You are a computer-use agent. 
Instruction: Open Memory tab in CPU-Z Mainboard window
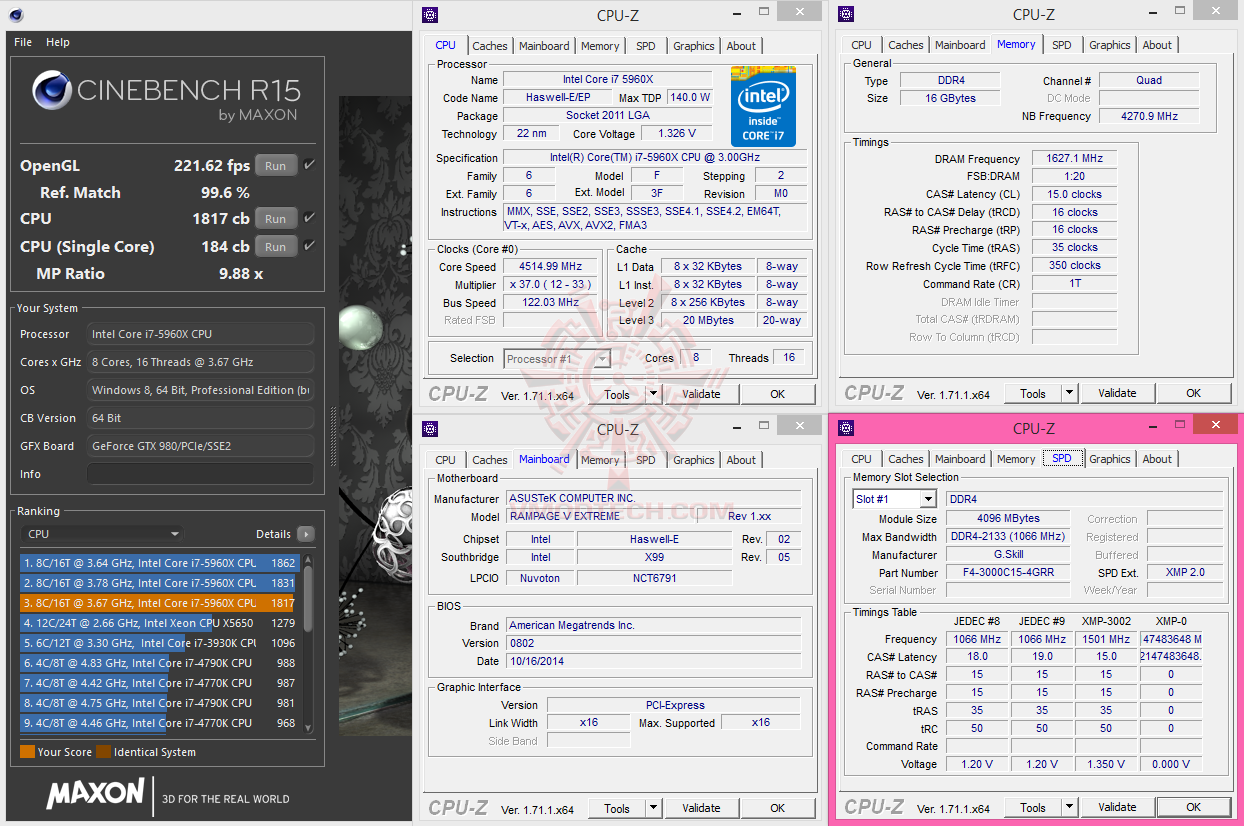(x=600, y=460)
